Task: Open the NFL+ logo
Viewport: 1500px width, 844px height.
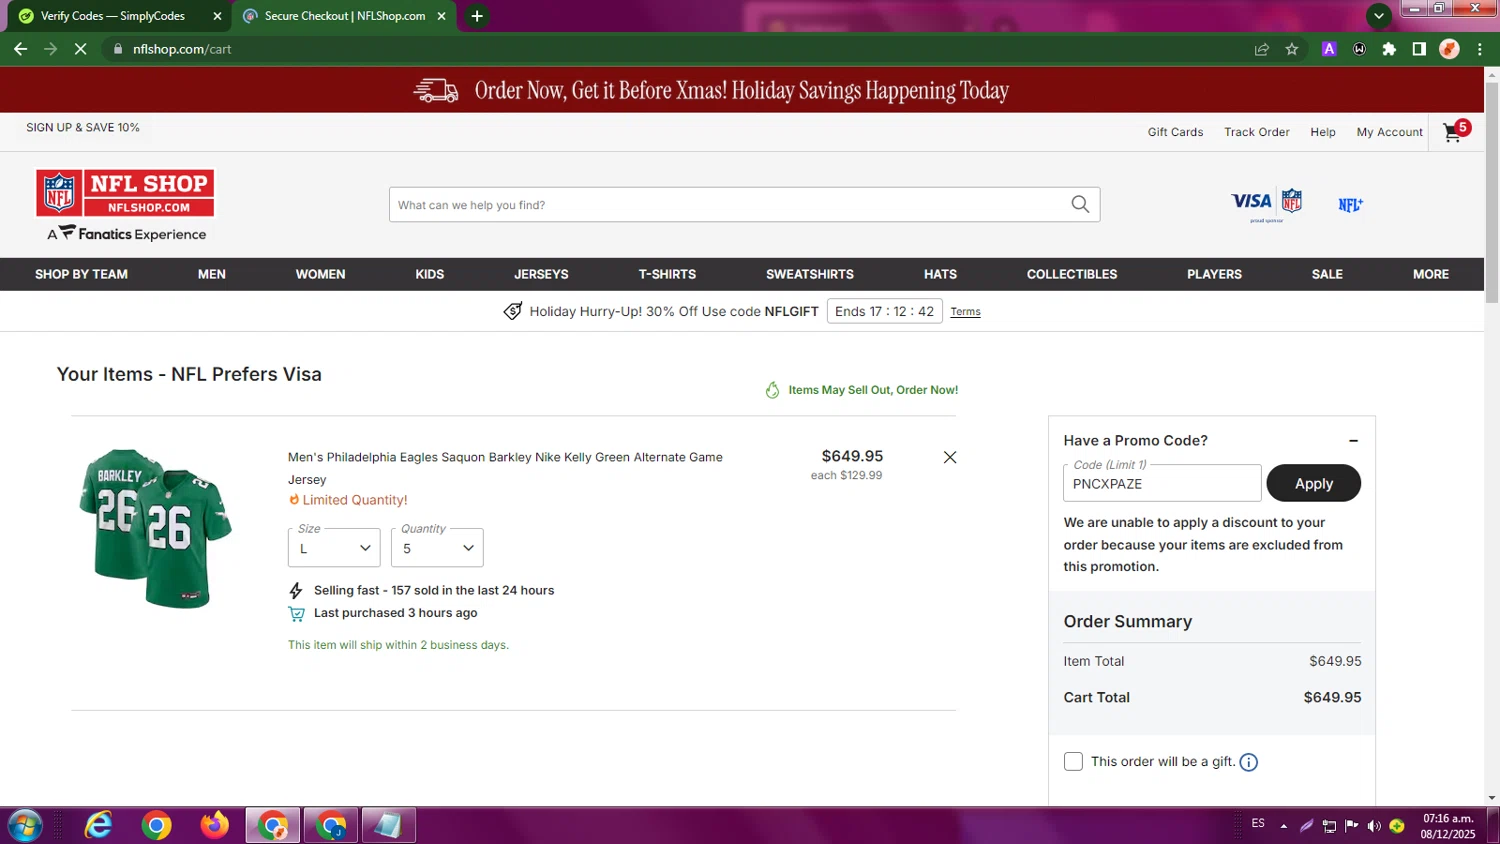Action: point(1351,204)
